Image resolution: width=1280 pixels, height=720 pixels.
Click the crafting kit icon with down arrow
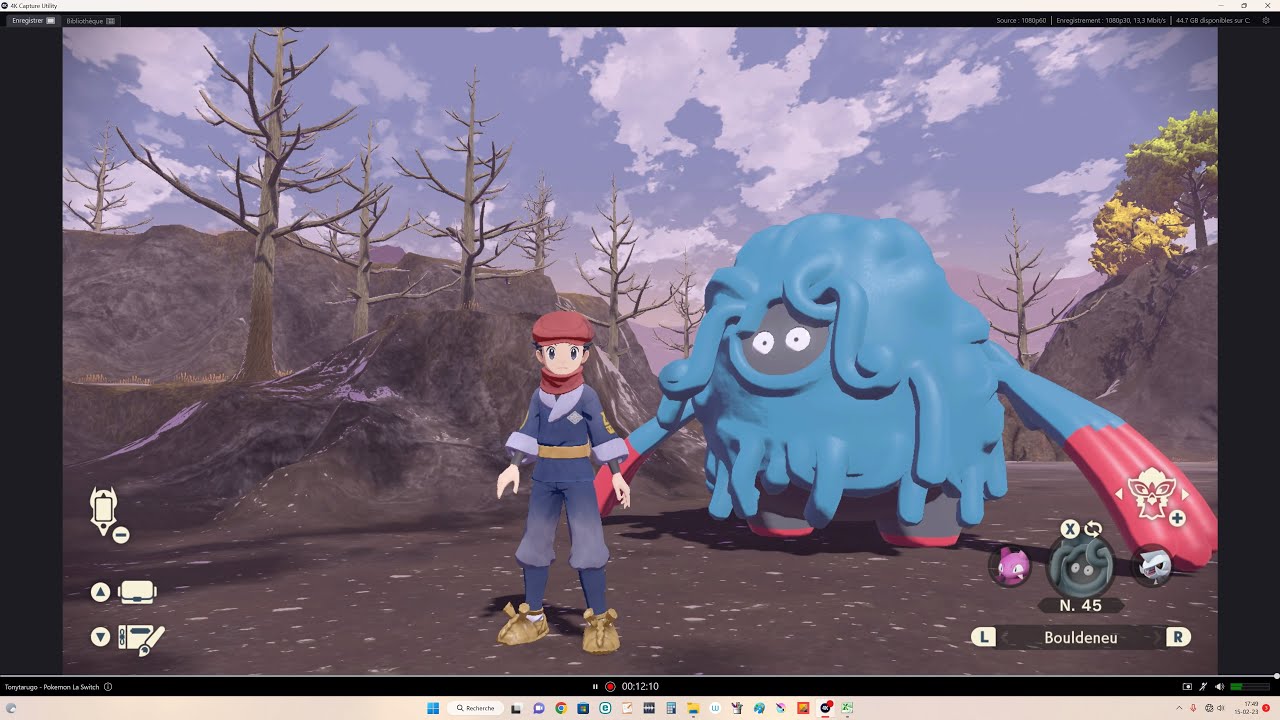pyautogui.click(x=141, y=638)
